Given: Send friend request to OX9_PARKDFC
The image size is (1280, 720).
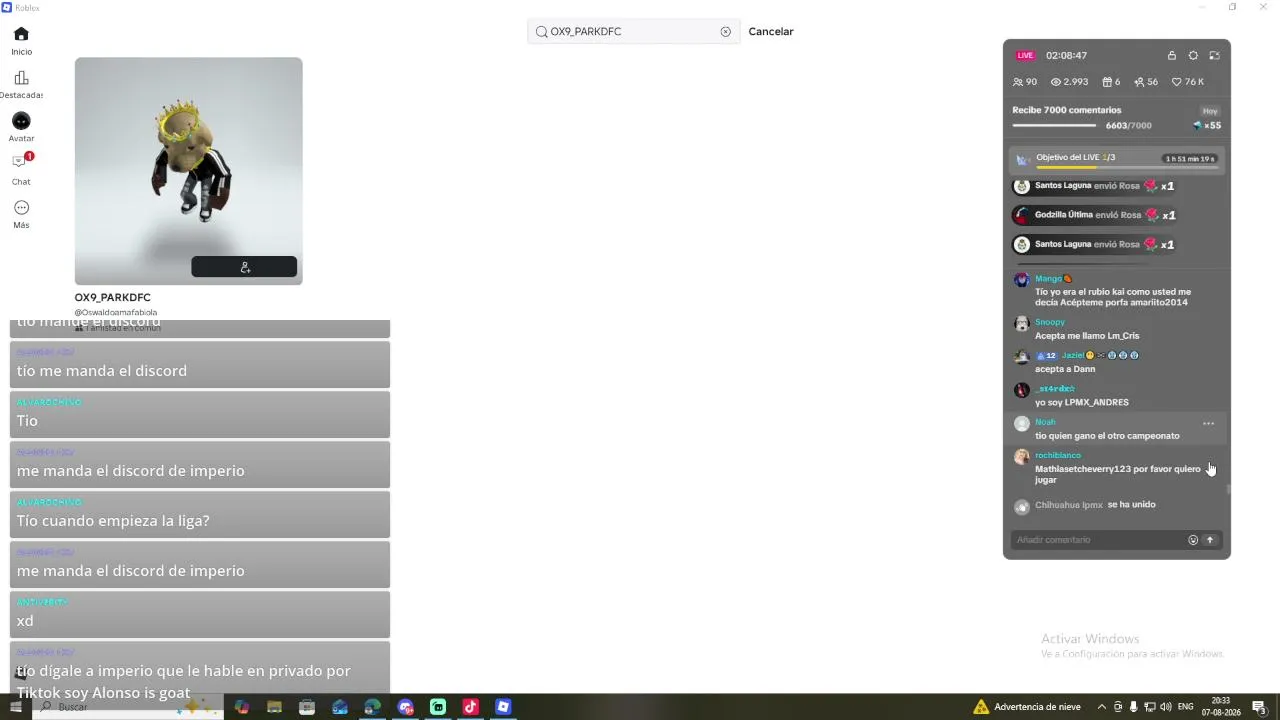Looking at the screenshot, I should tap(244, 267).
